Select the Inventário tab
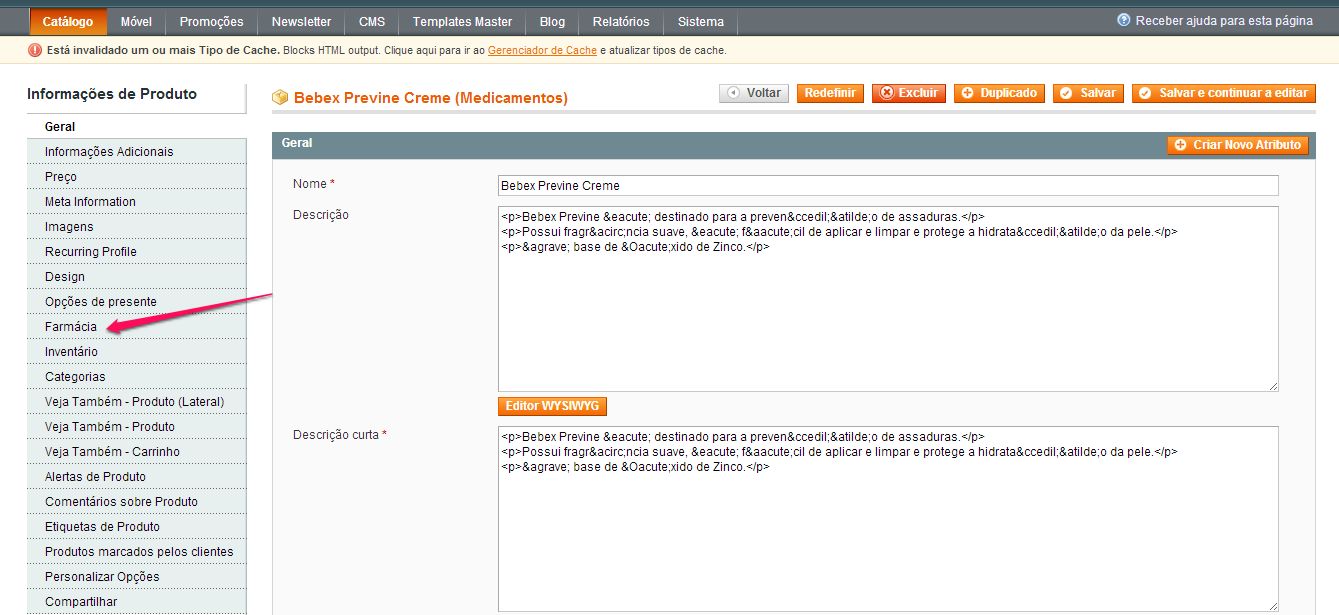This screenshot has width=1339, height=615. click(136, 352)
